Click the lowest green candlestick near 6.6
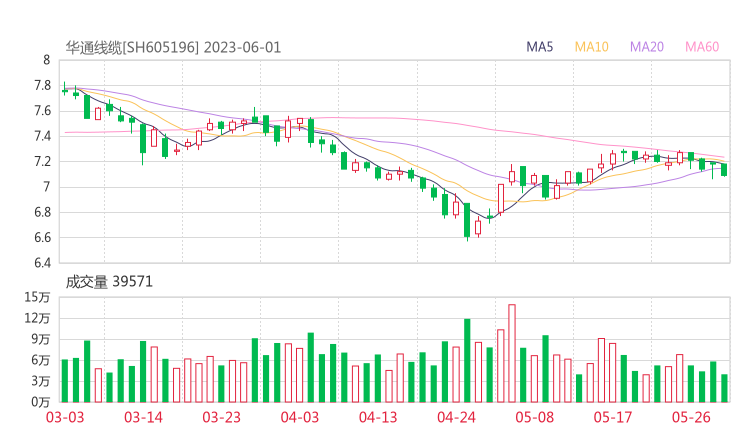 (467, 220)
